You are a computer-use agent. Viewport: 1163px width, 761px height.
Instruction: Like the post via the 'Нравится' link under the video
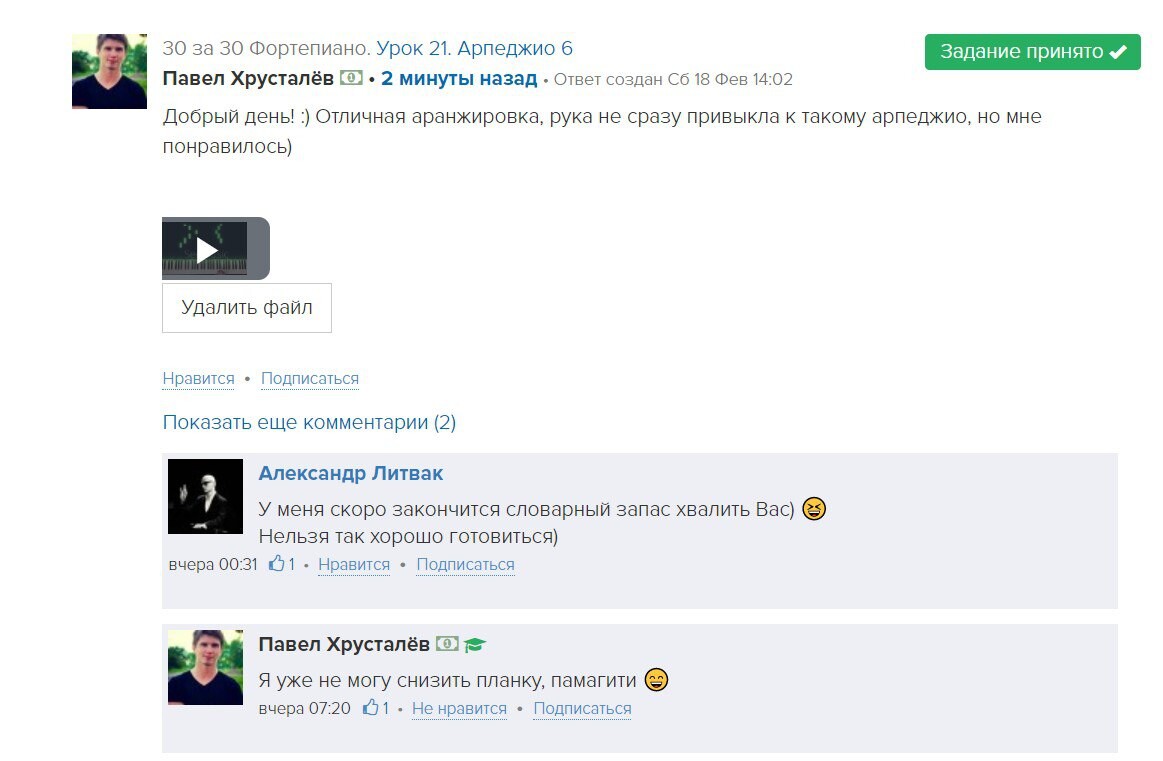[199, 378]
